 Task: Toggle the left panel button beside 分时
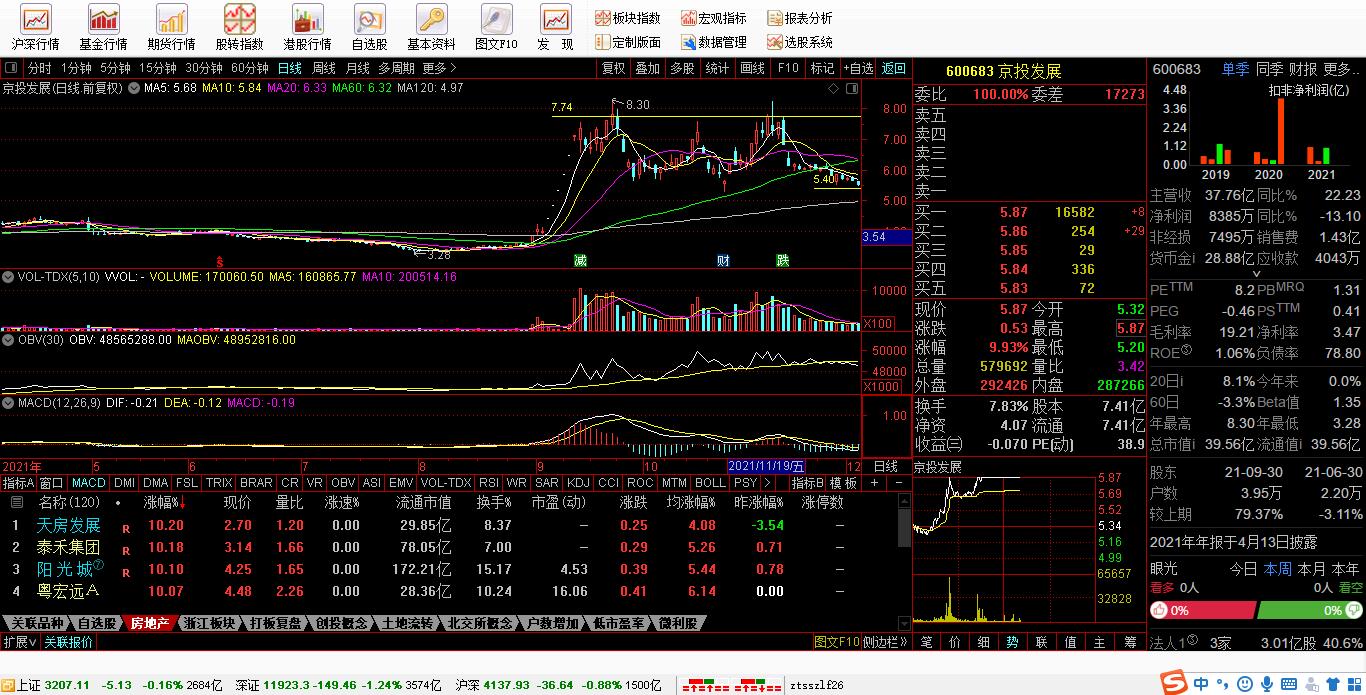[11, 68]
